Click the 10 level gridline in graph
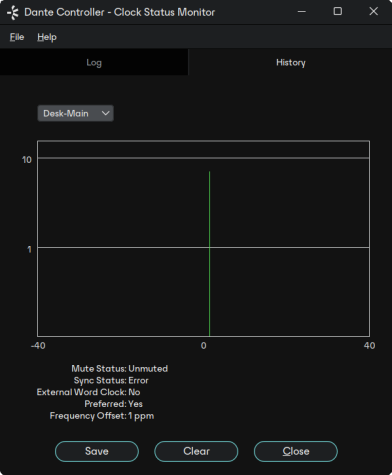 tap(203, 158)
